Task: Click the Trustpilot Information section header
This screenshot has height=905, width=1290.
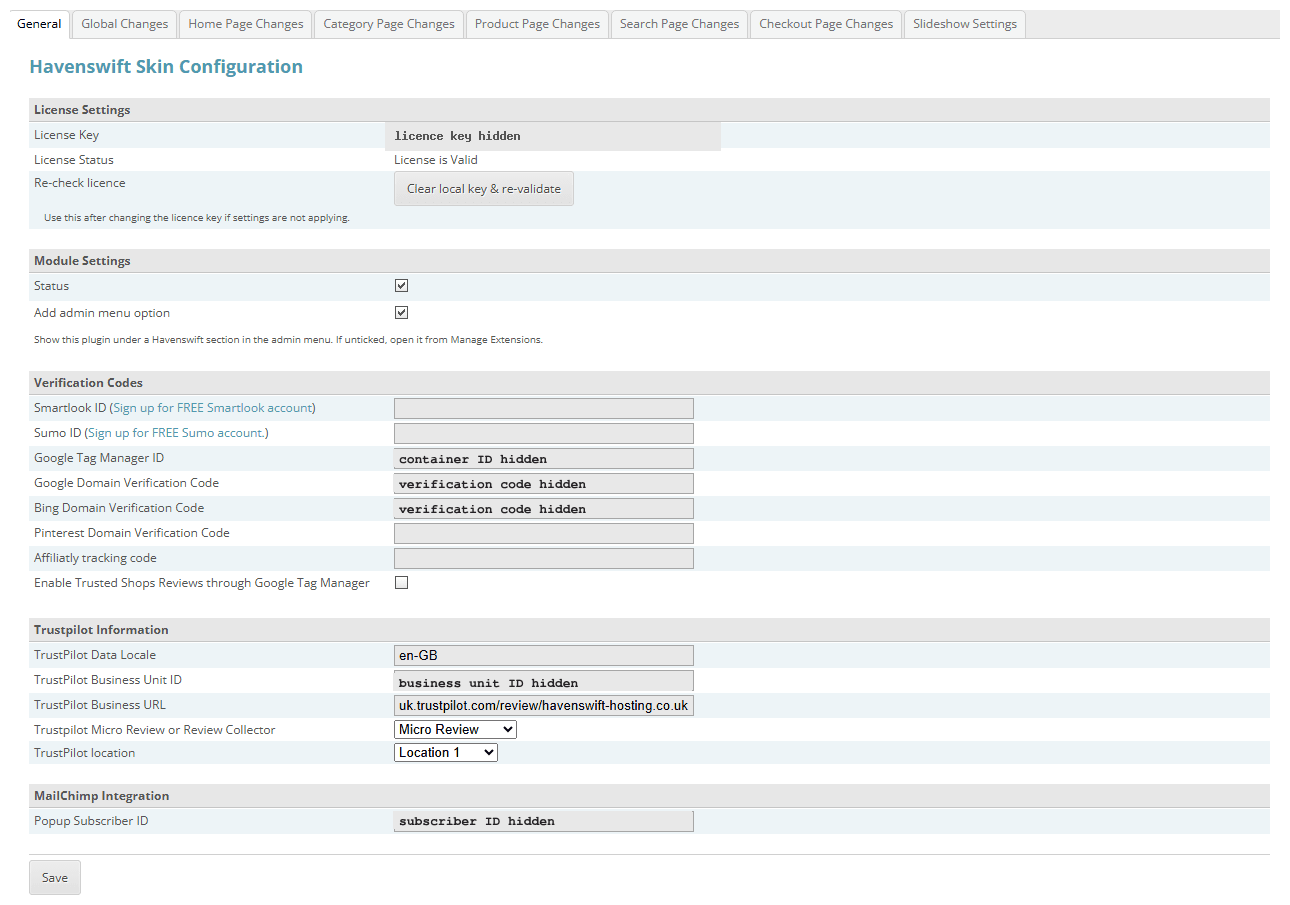Action: coord(650,630)
